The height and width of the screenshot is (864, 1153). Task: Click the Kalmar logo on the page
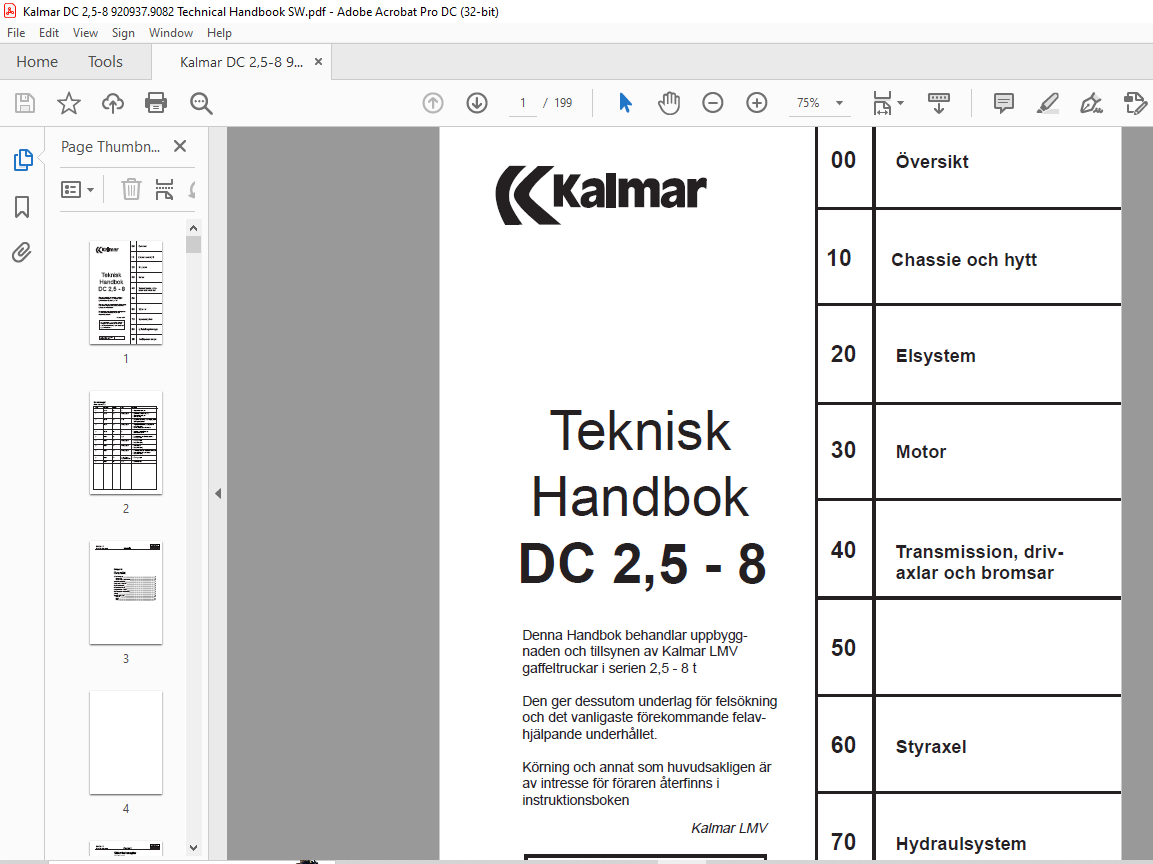point(601,195)
